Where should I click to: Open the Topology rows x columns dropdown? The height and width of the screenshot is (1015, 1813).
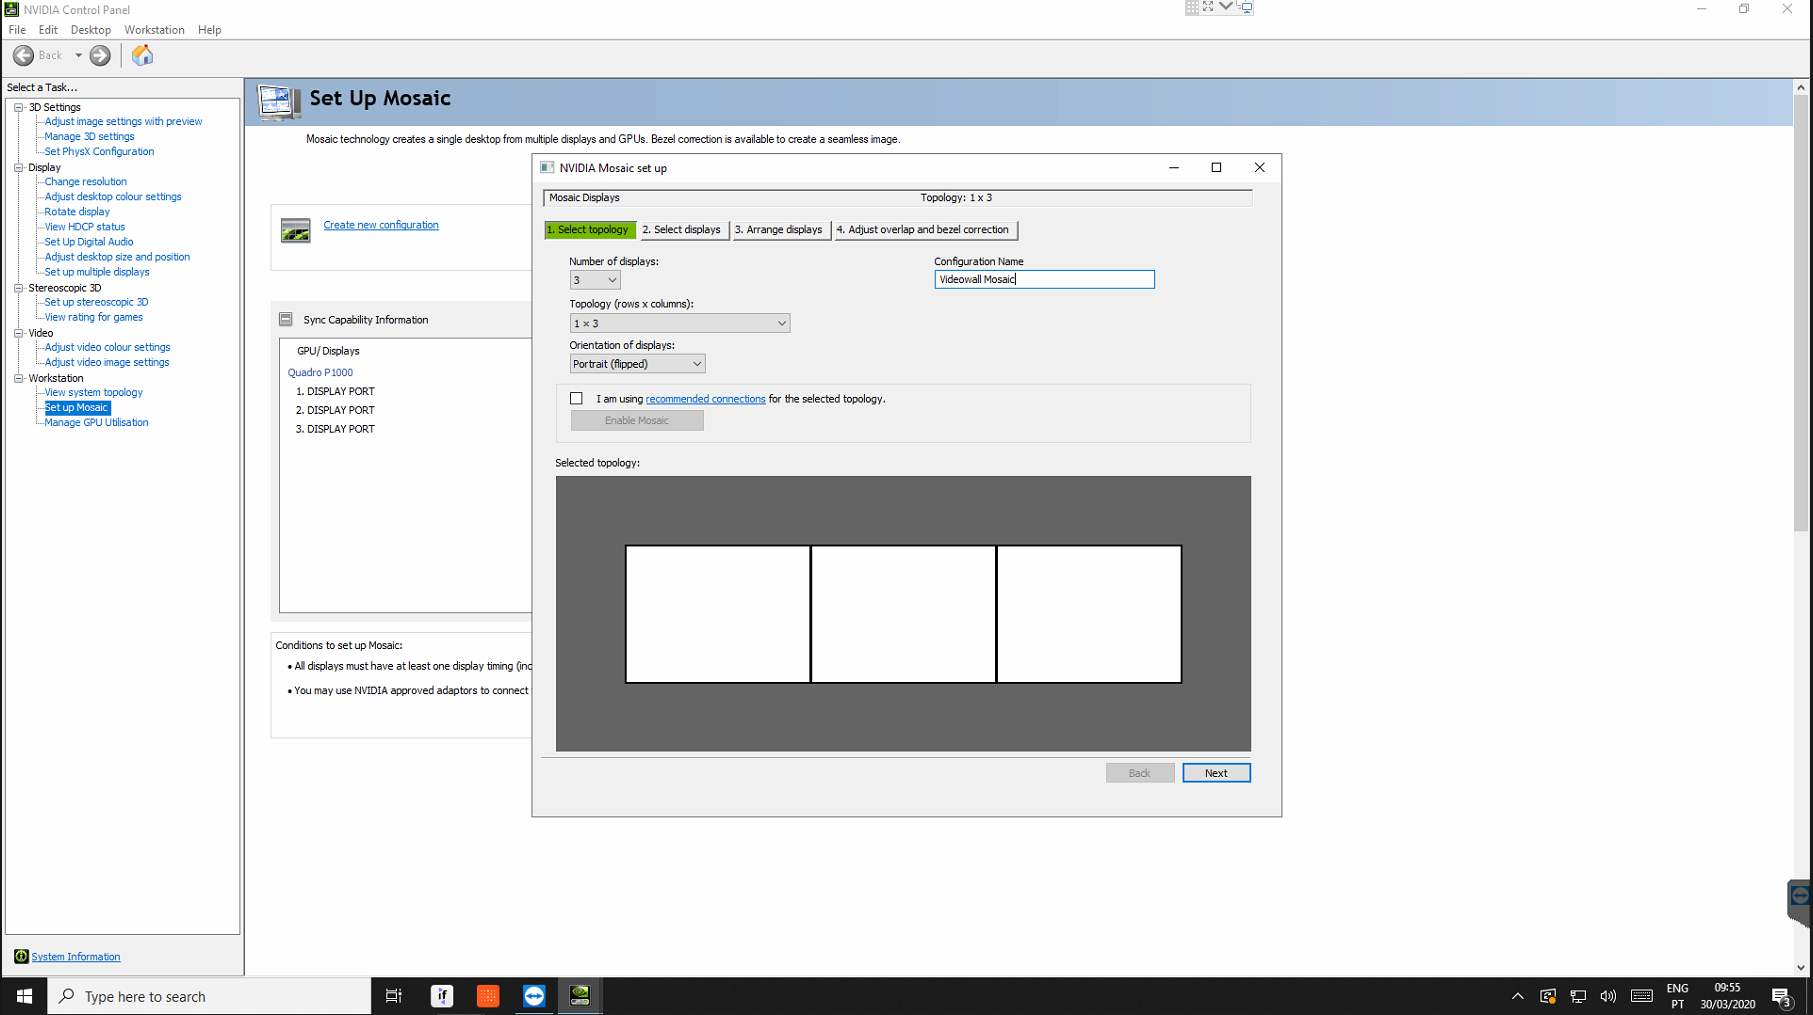coord(679,323)
